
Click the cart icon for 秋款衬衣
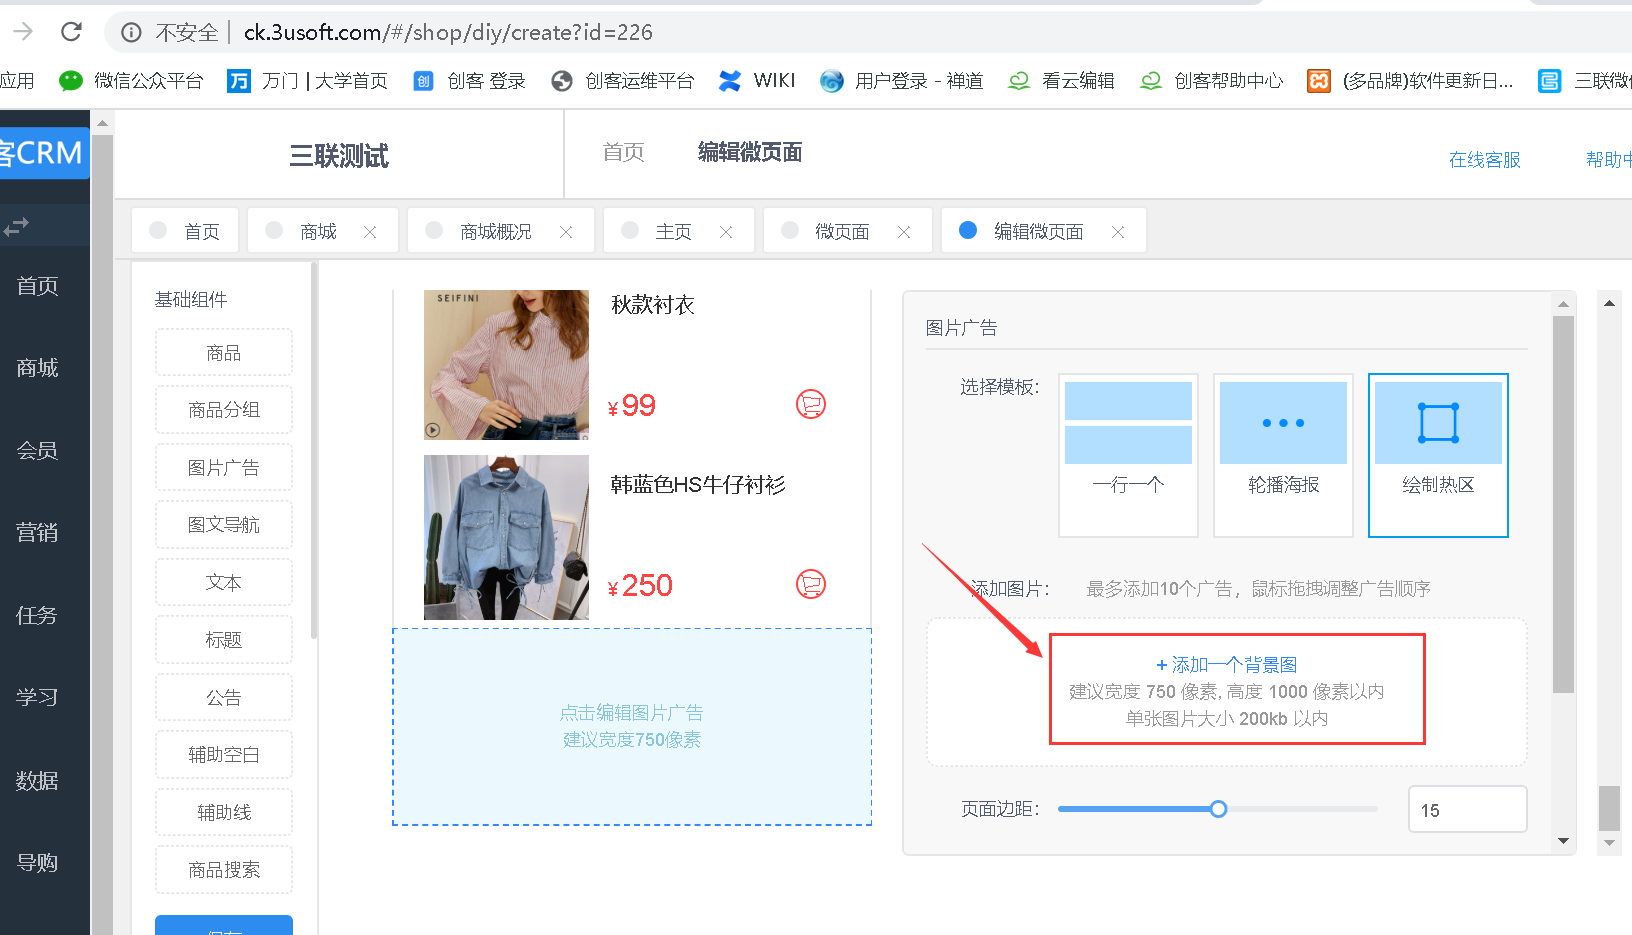811,404
